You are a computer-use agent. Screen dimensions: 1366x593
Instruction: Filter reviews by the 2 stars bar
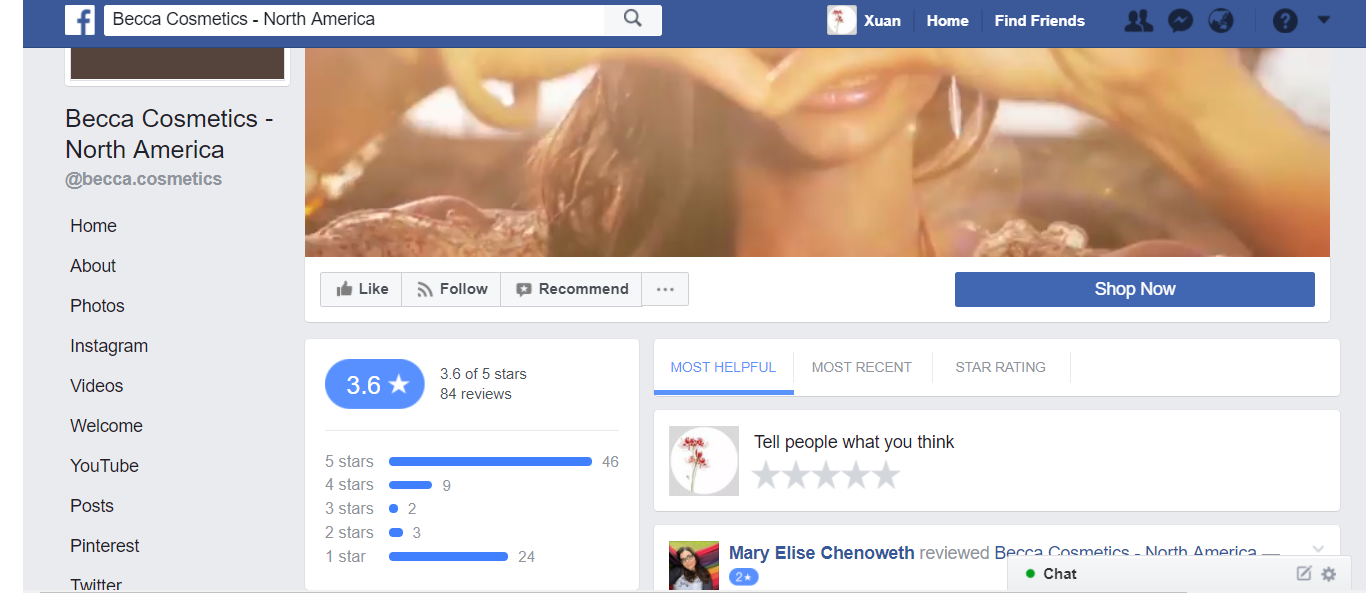[x=396, y=533]
